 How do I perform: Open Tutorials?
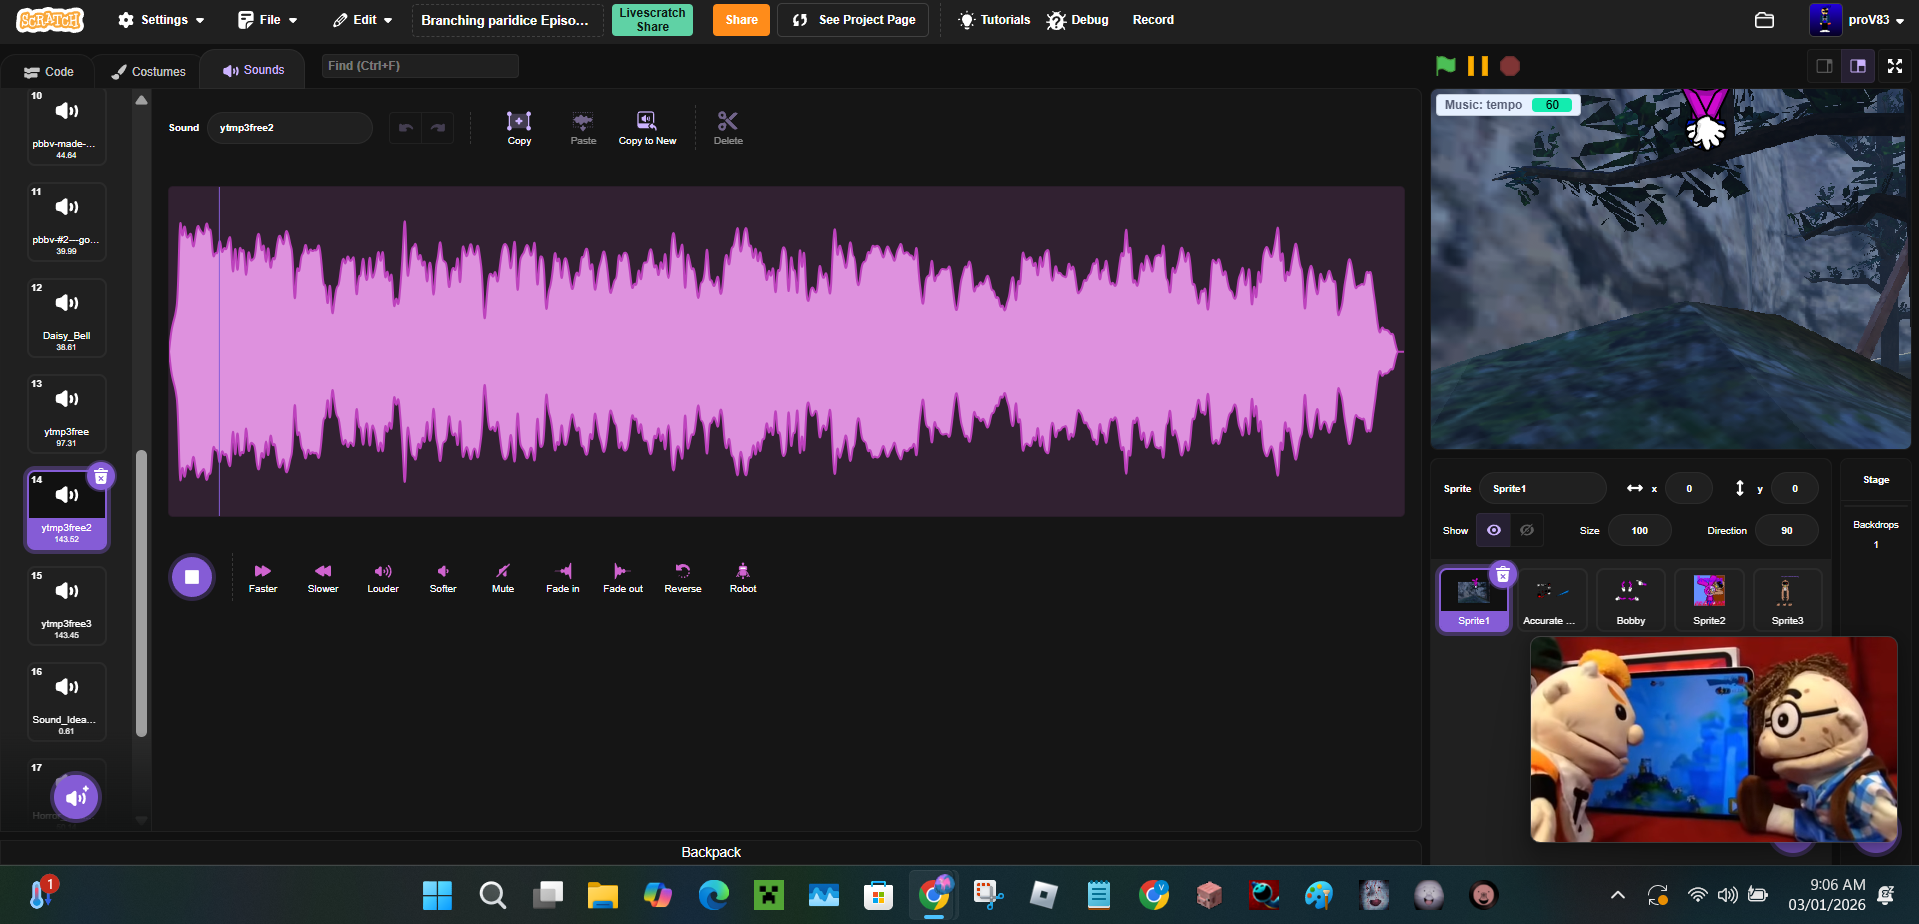coord(994,20)
